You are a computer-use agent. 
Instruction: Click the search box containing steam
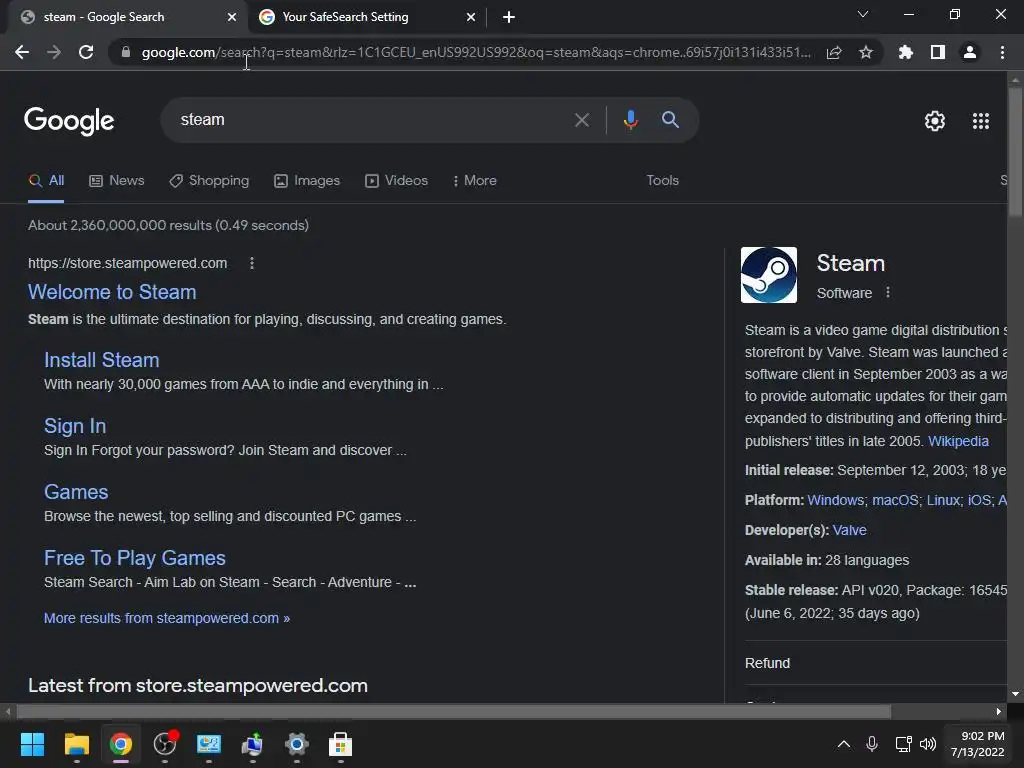pos(366,120)
